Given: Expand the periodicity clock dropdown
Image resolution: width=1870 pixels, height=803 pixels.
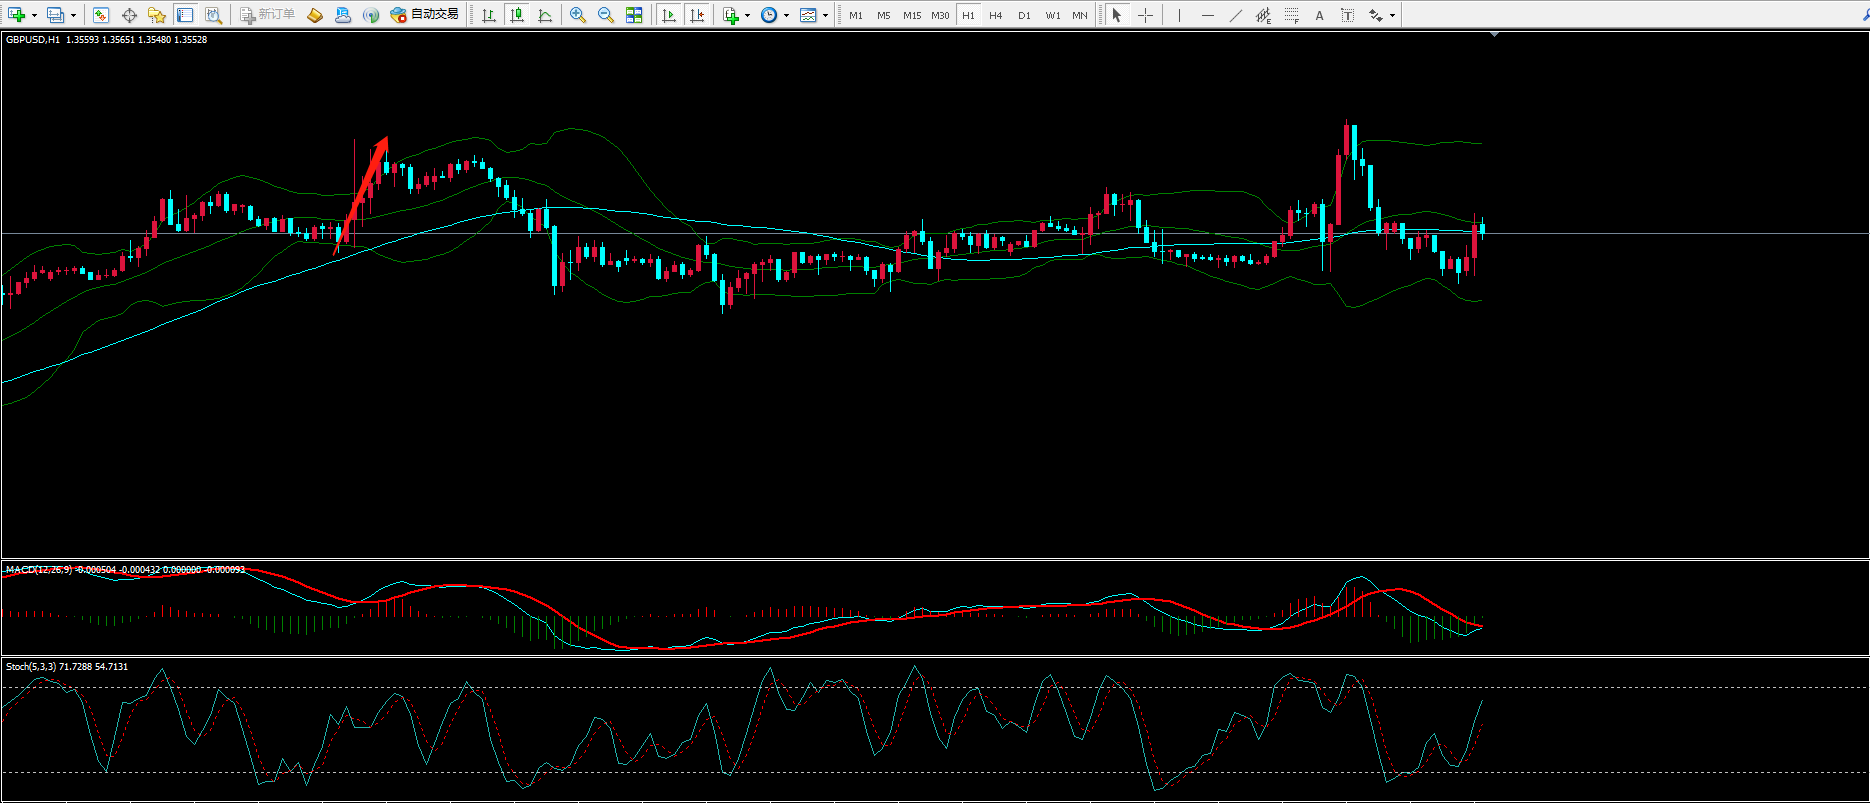Looking at the screenshot, I should click(786, 15).
